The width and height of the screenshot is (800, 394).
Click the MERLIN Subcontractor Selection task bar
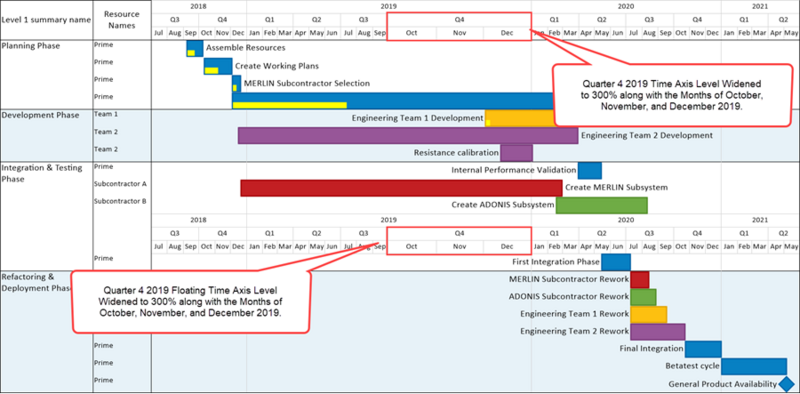click(x=237, y=84)
